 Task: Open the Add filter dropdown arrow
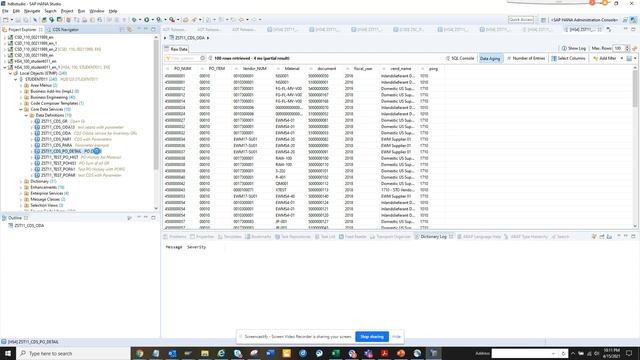(621, 58)
